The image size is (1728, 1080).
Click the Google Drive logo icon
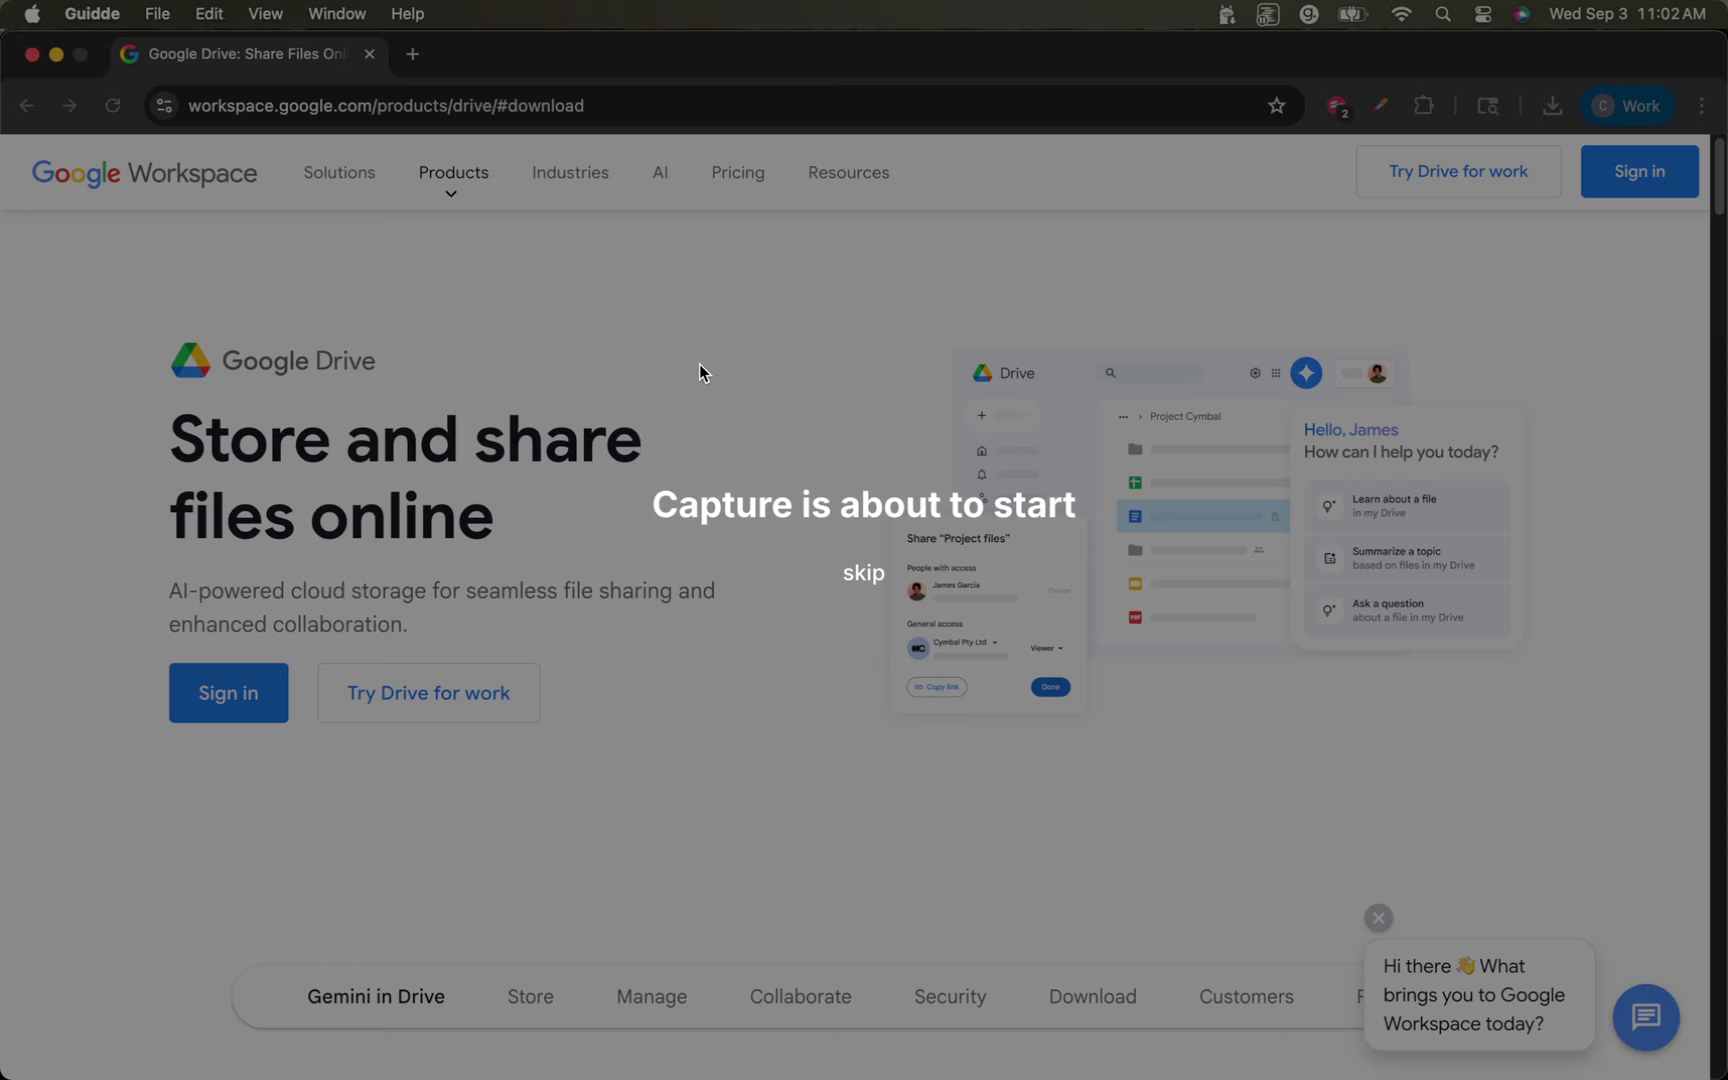tap(190, 360)
